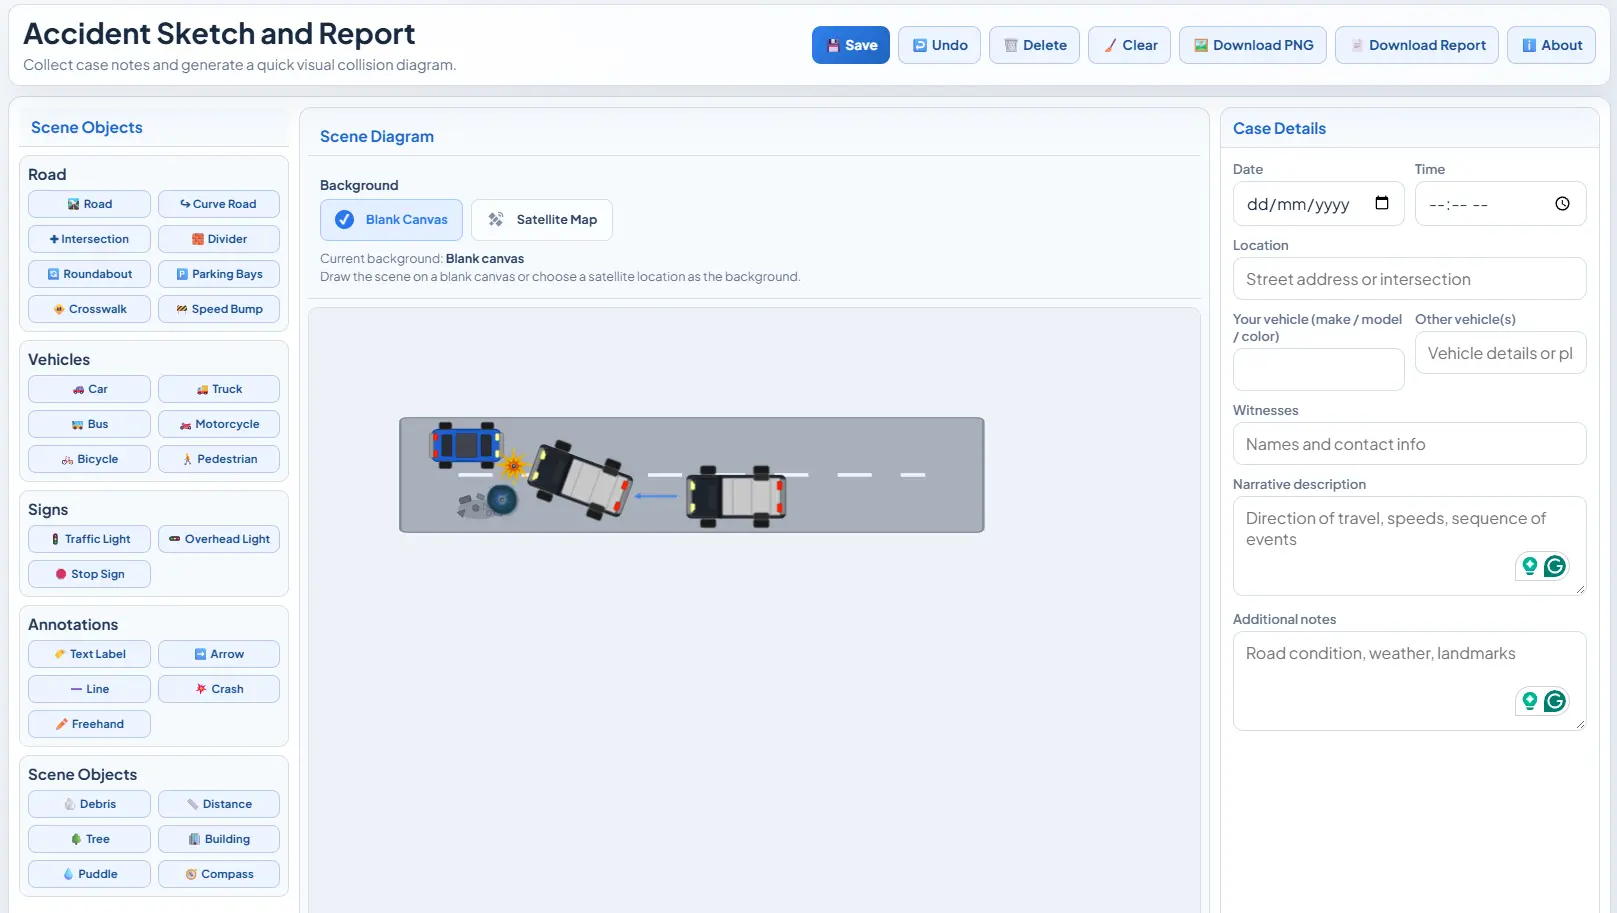Select the Freehand drawing tool

[89, 724]
